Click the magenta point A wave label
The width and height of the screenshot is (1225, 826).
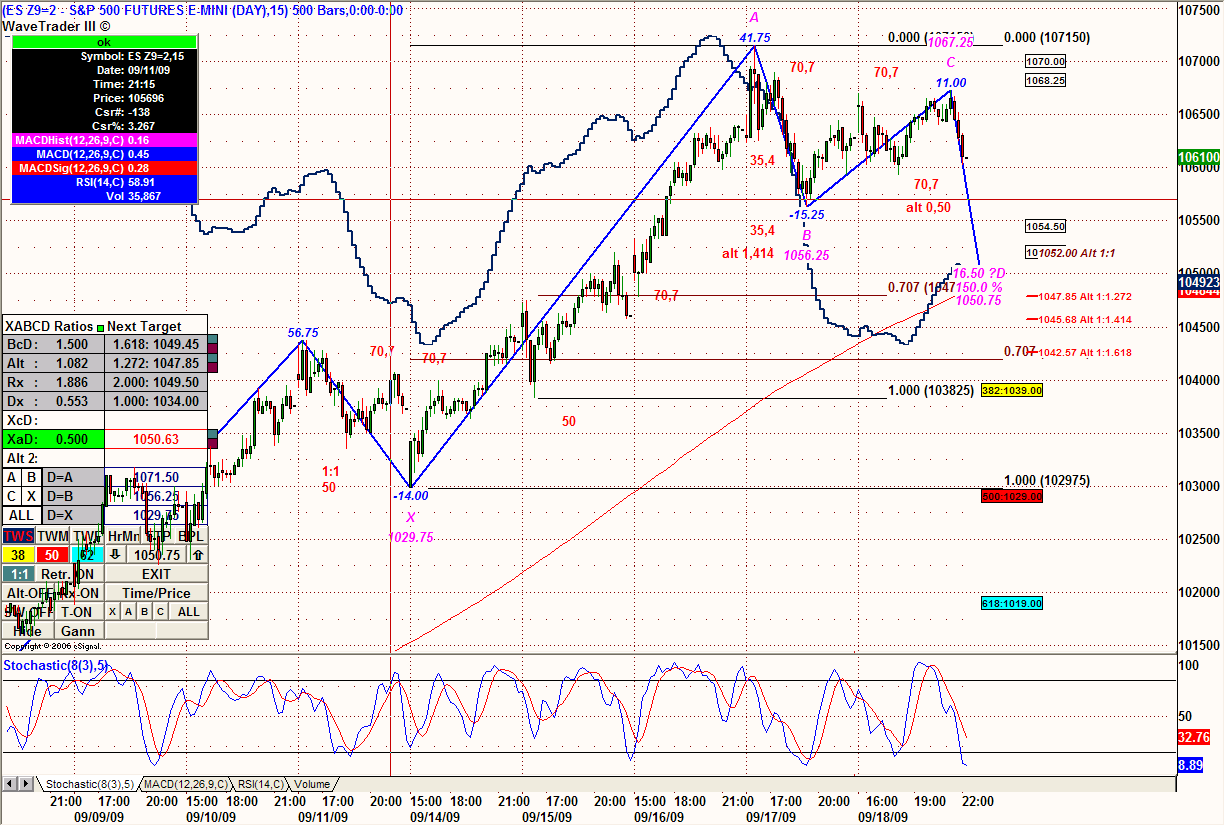coord(754,18)
